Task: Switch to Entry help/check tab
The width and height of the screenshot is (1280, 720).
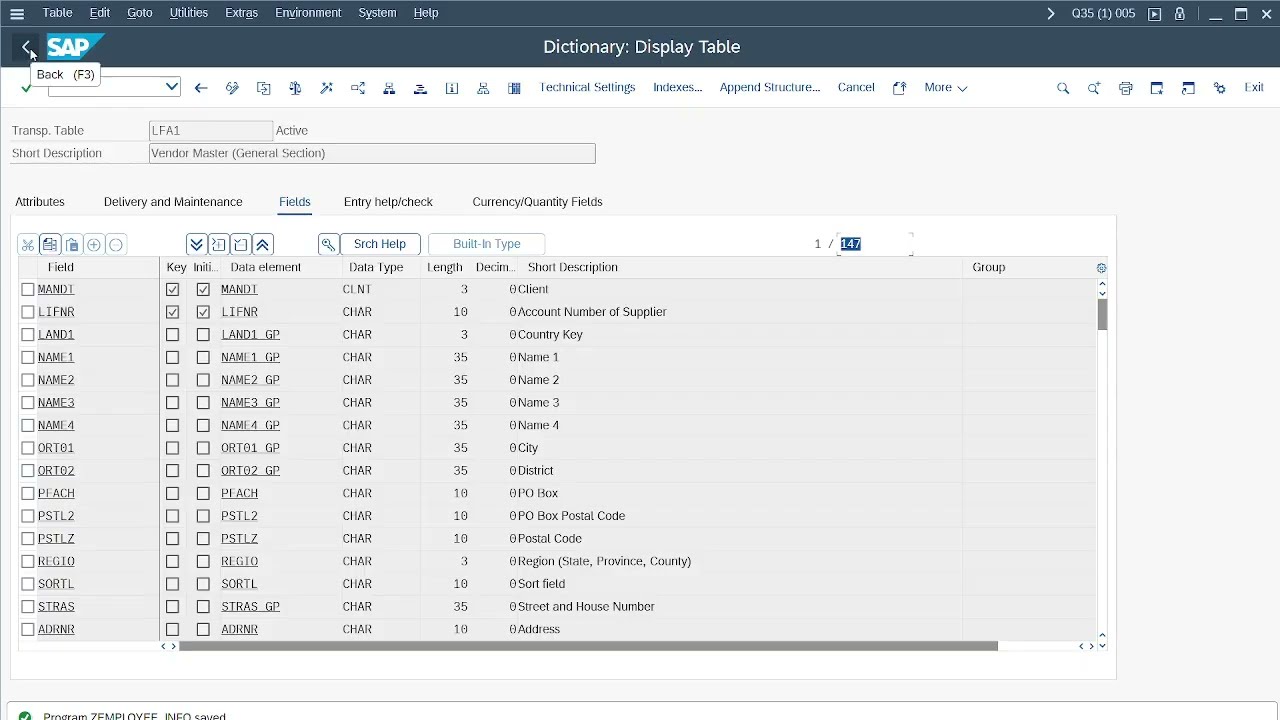Action: (x=388, y=202)
